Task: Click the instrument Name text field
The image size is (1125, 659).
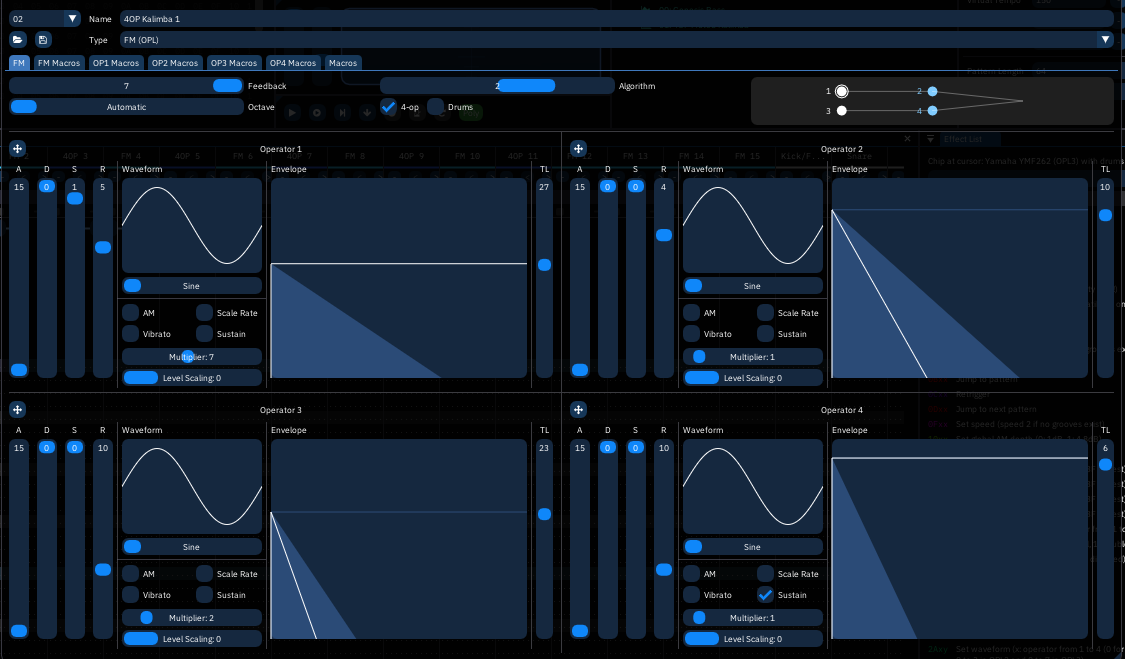Action: [x=615, y=19]
